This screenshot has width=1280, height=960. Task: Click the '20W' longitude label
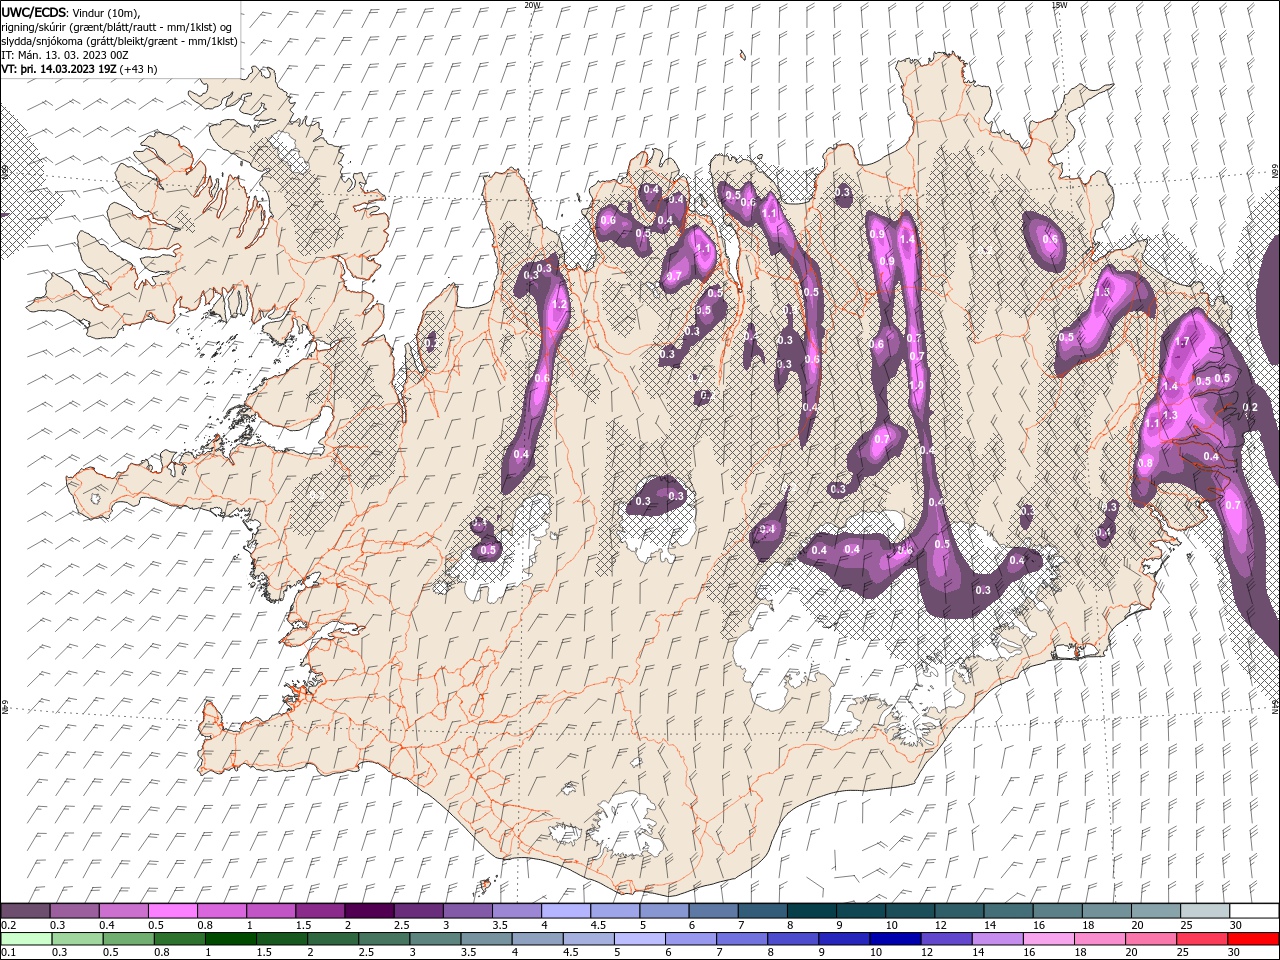tap(532, 5)
